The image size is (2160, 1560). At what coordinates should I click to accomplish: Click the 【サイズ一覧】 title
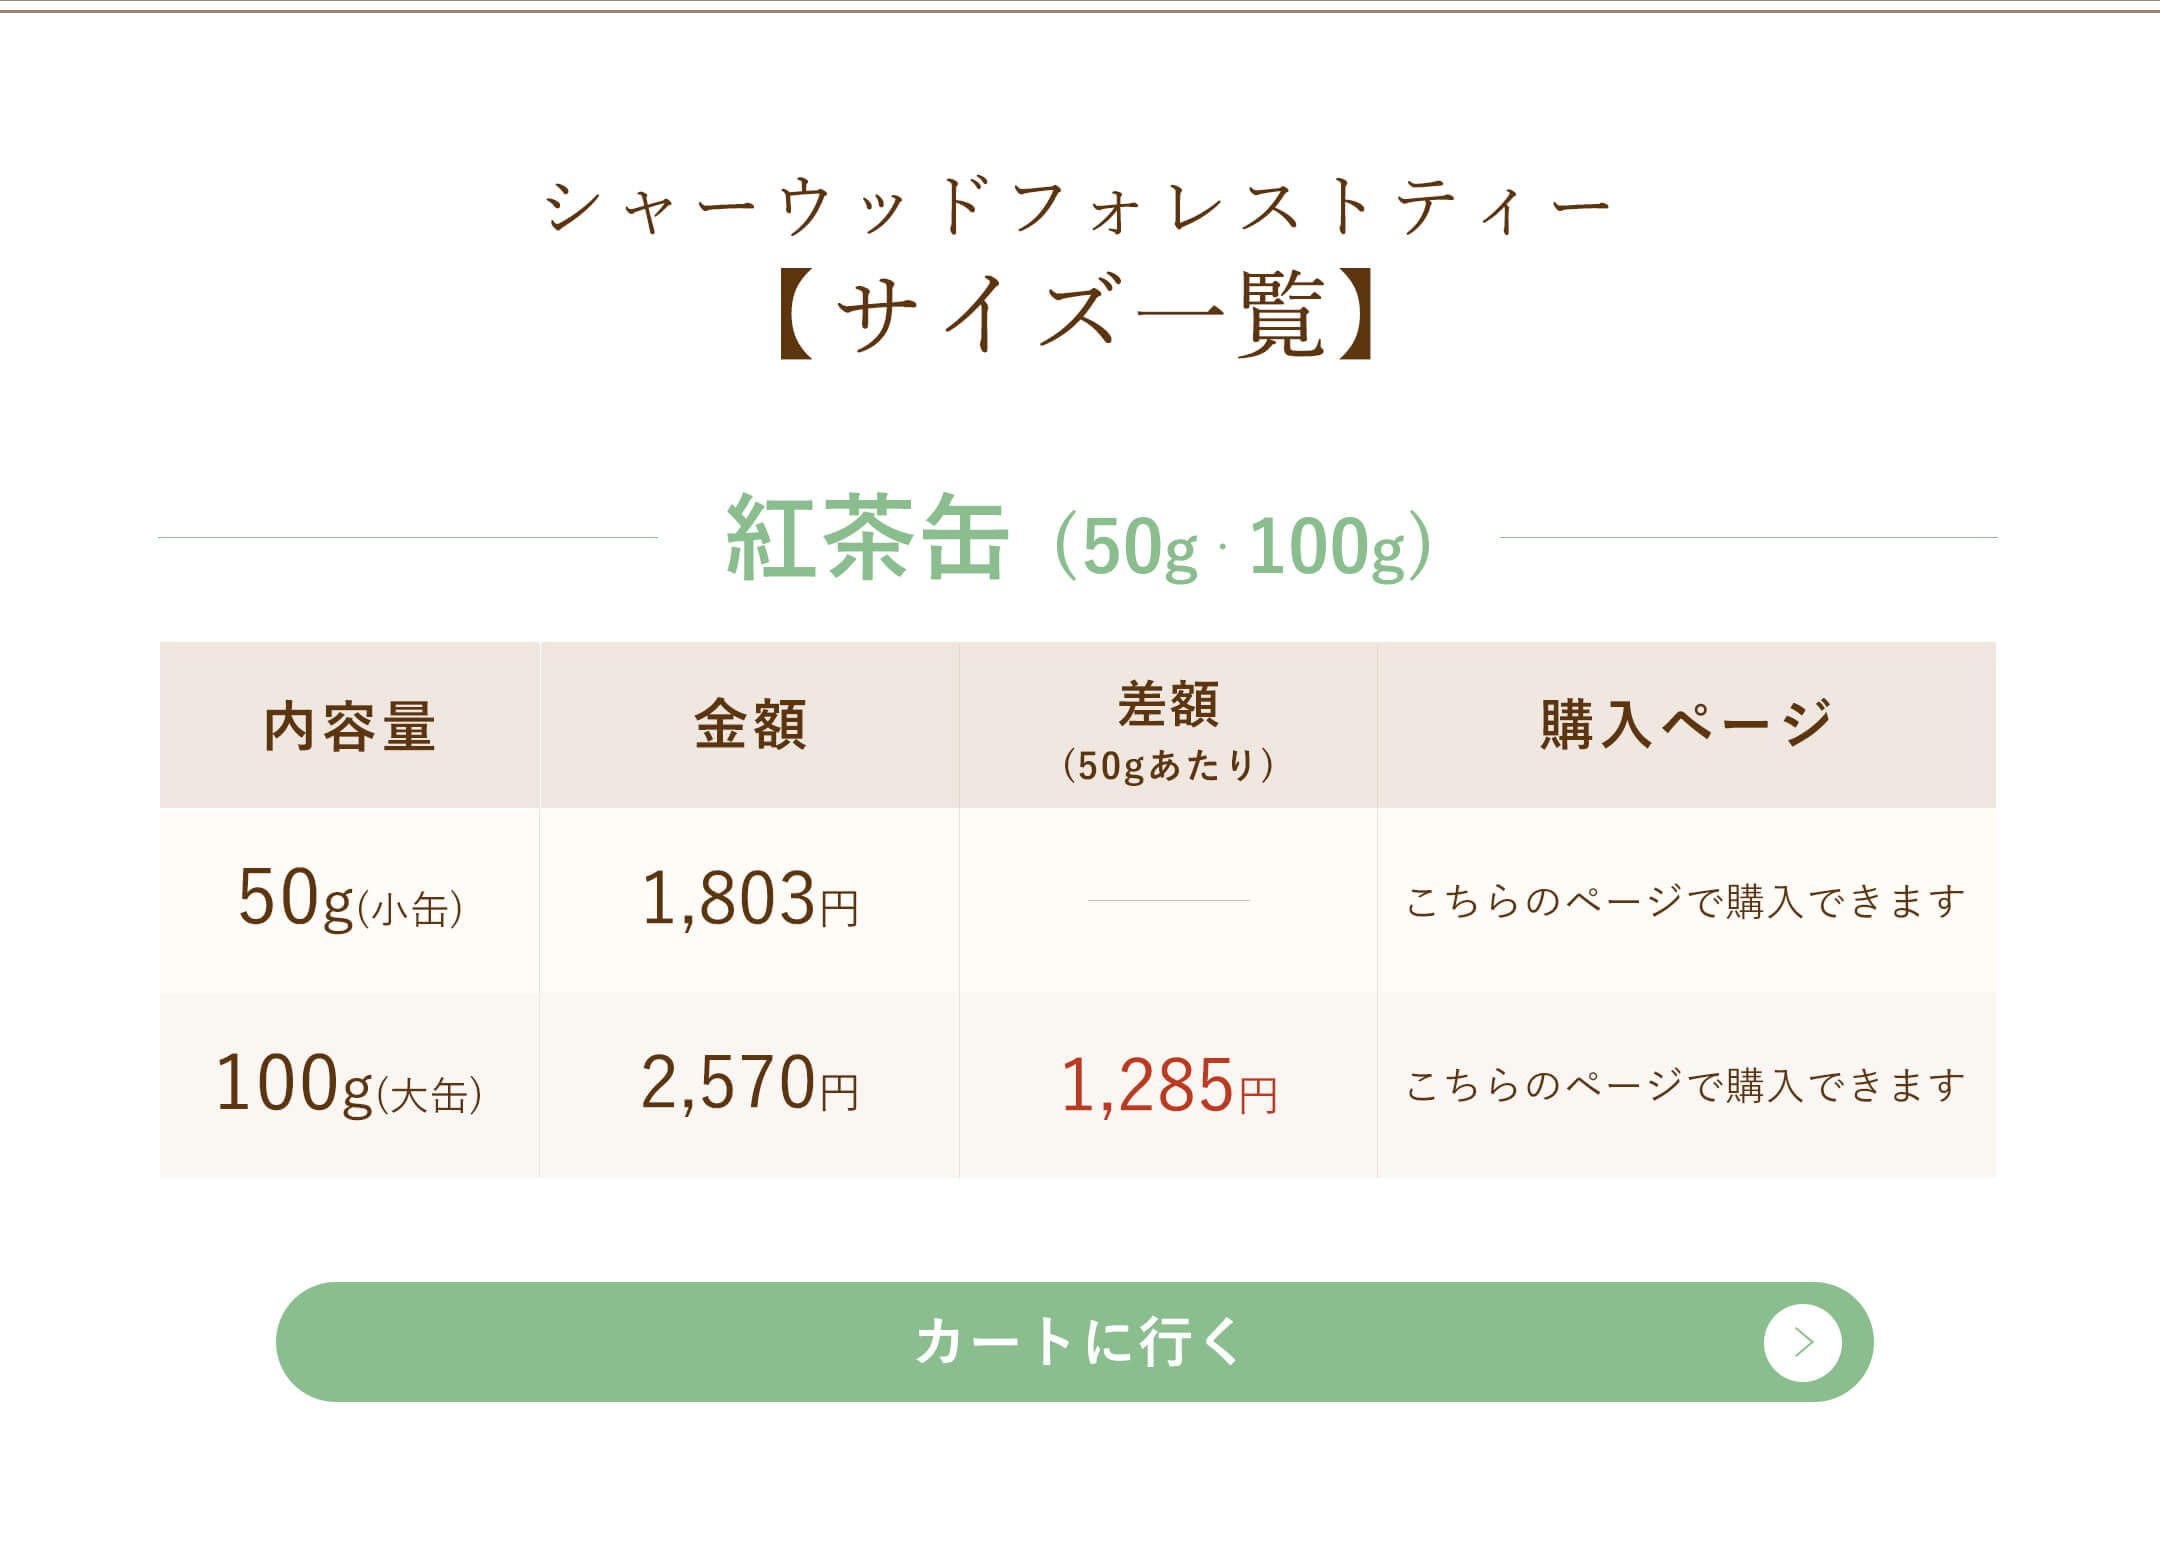1078,315
